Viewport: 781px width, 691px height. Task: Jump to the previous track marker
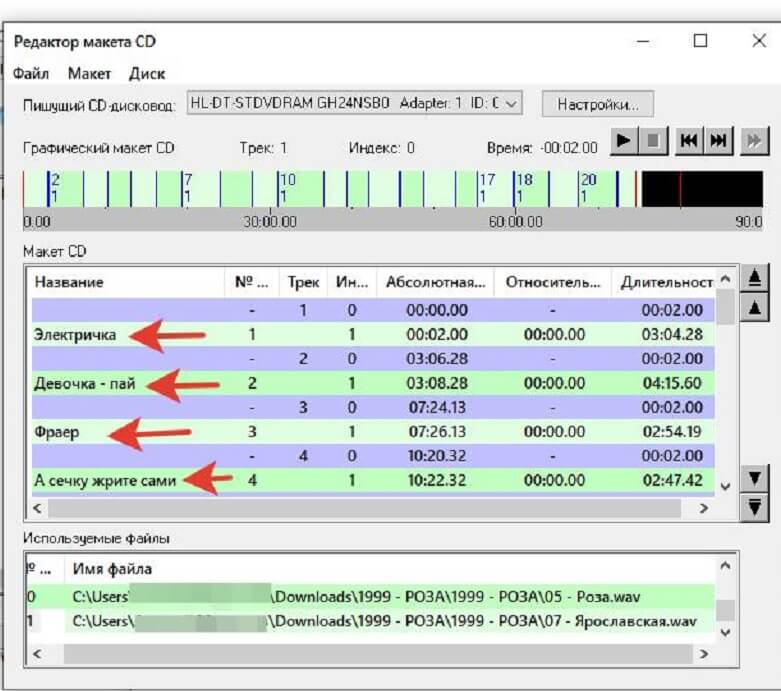point(689,141)
